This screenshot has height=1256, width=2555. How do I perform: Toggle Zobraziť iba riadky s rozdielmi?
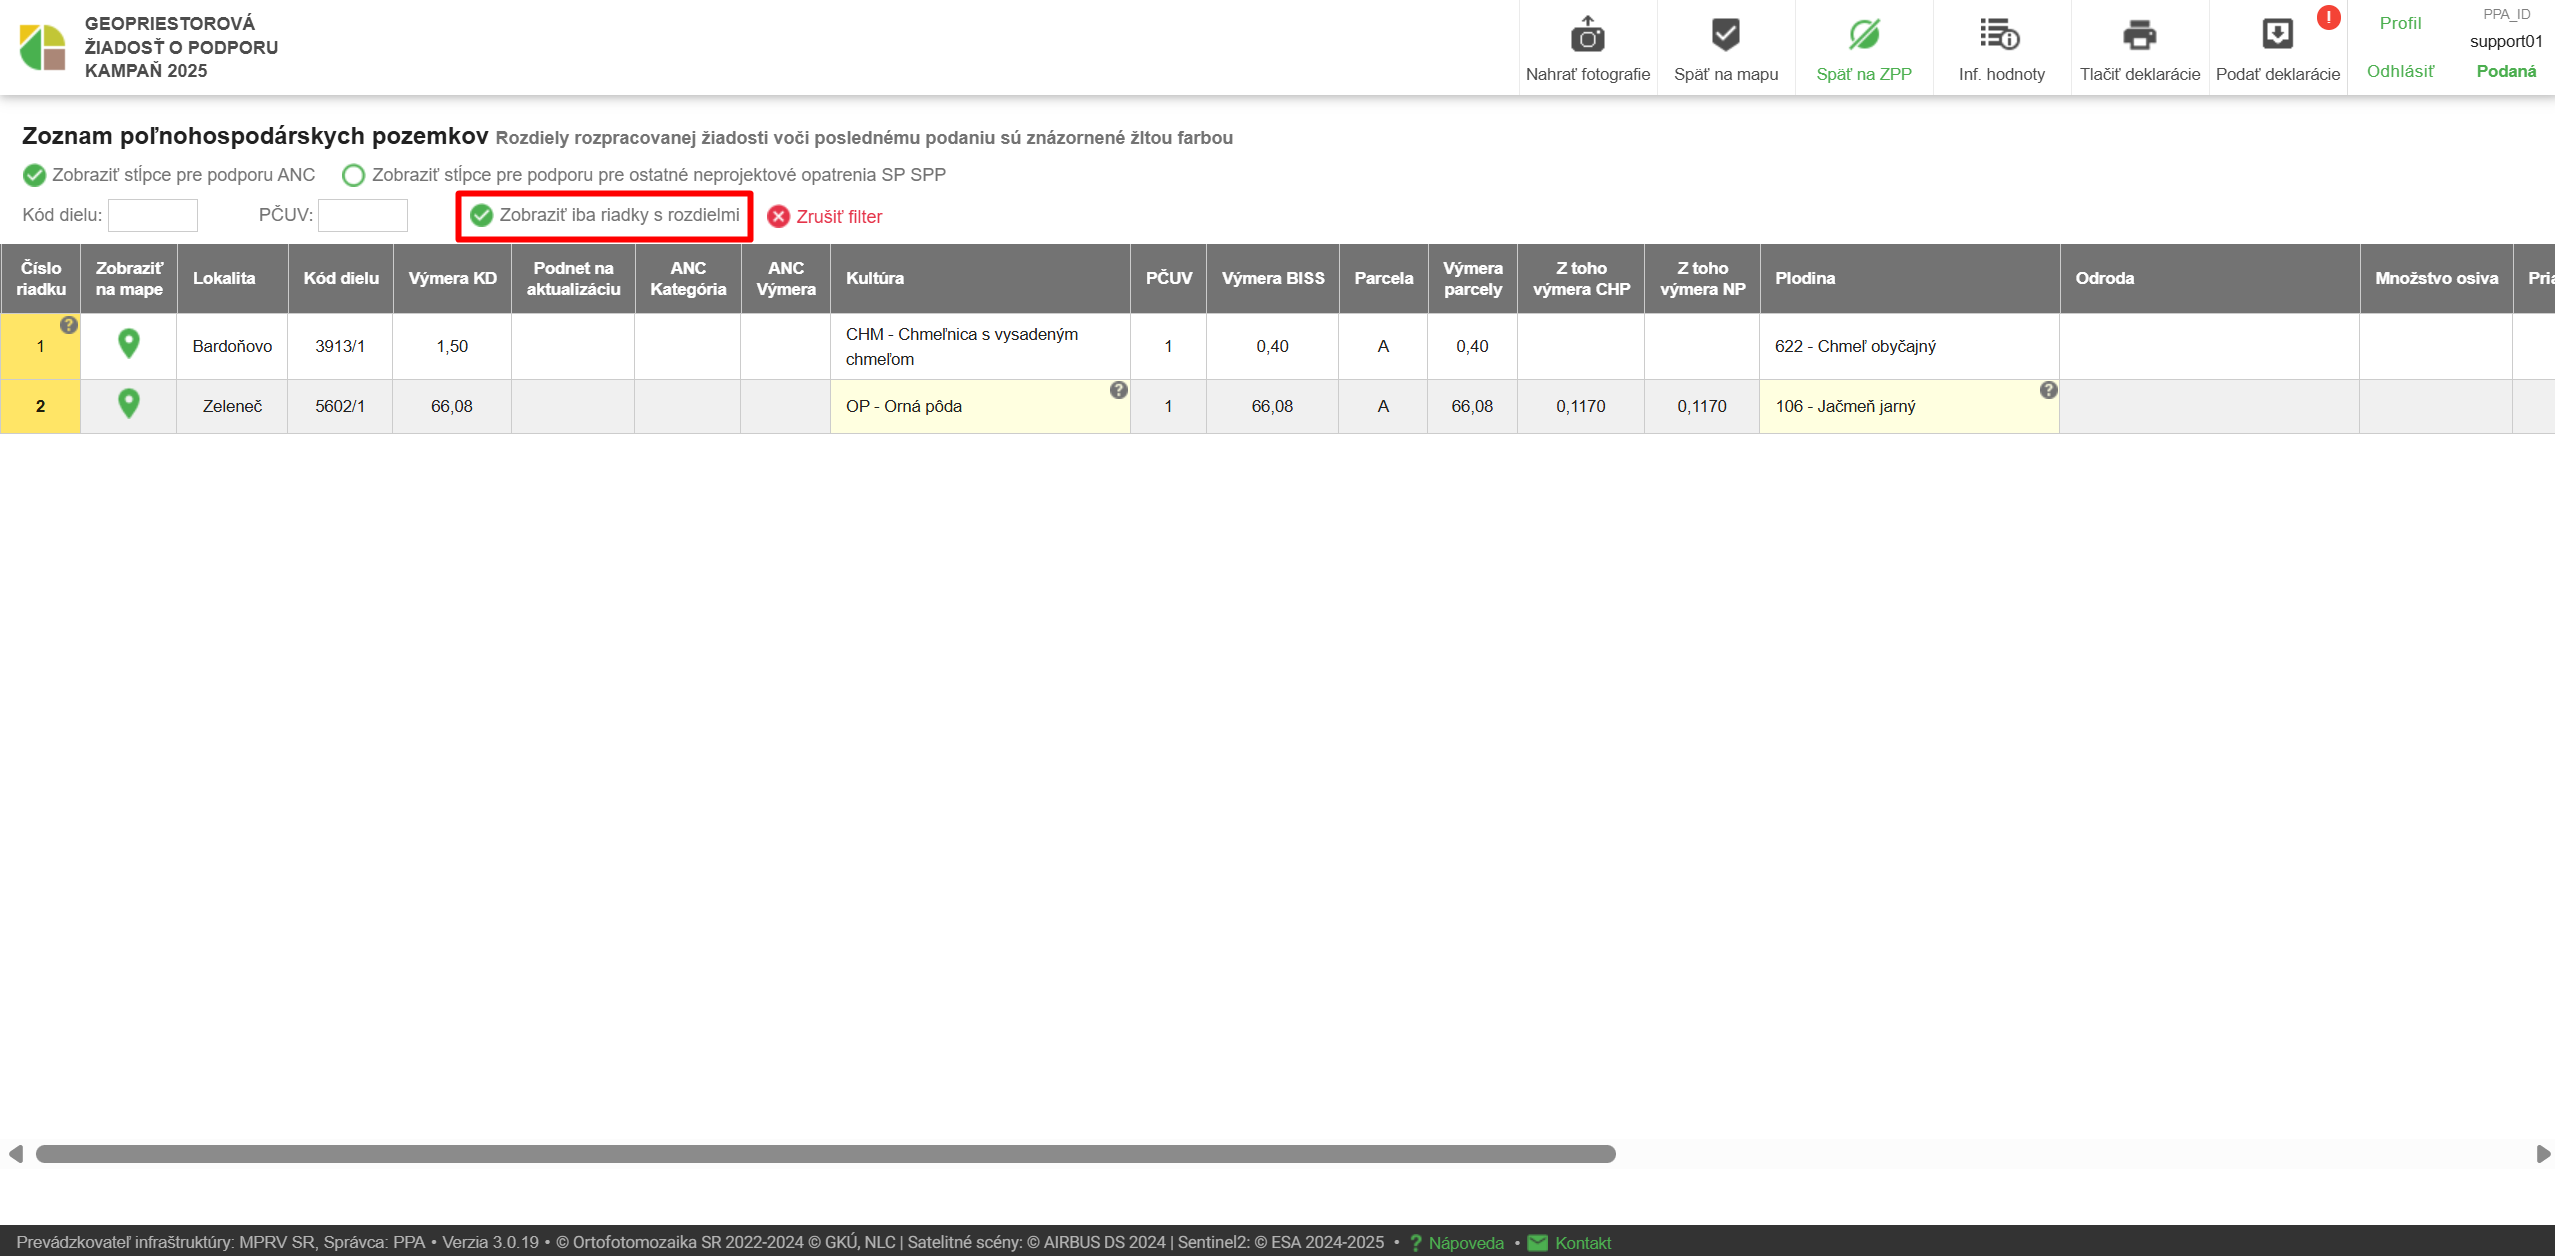tap(482, 215)
